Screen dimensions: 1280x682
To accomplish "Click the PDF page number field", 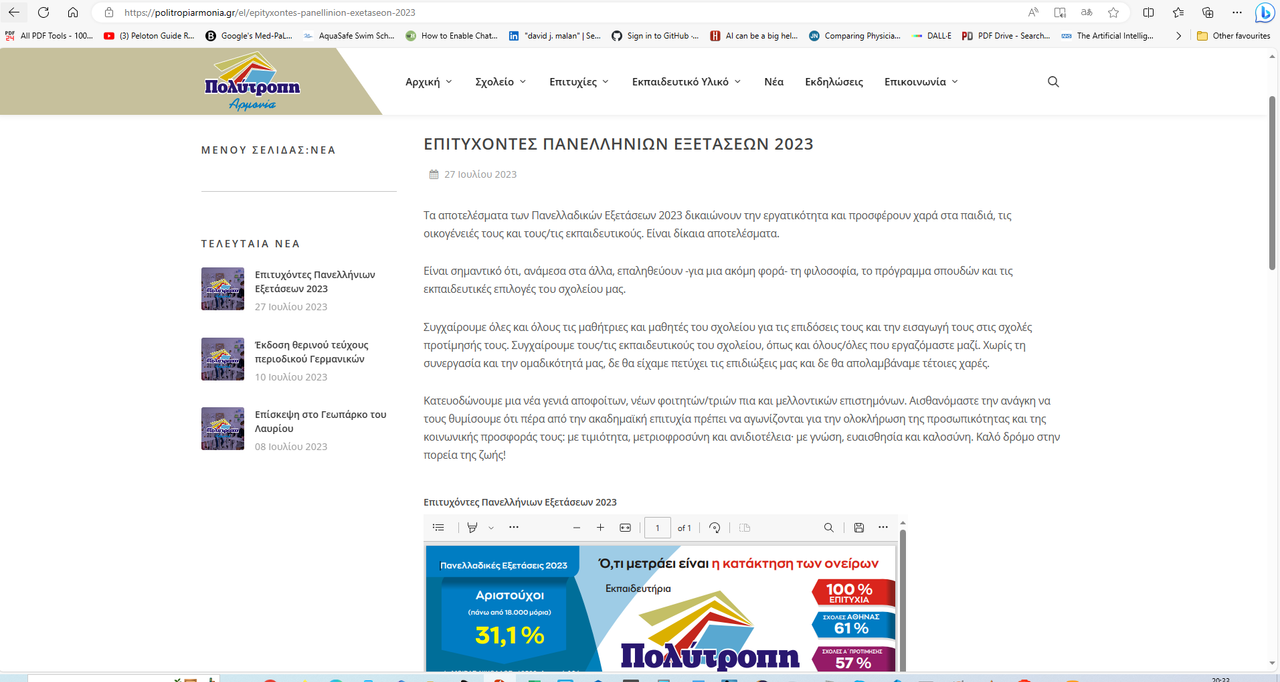I will tap(657, 527).
